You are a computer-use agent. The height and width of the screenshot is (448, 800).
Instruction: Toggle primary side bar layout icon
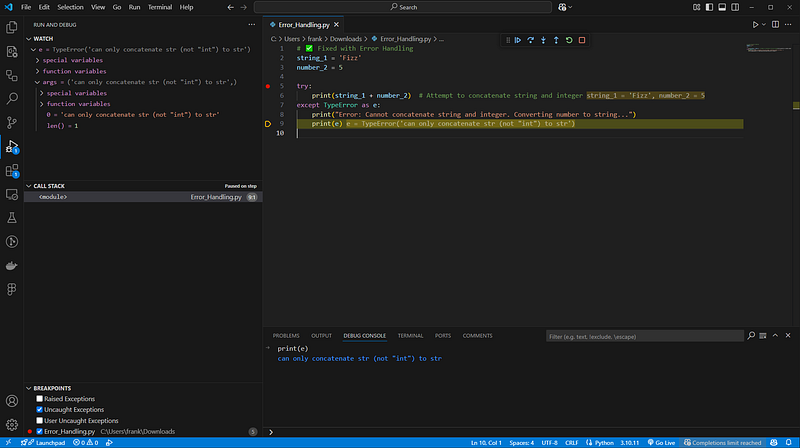(x=709, y=7)
